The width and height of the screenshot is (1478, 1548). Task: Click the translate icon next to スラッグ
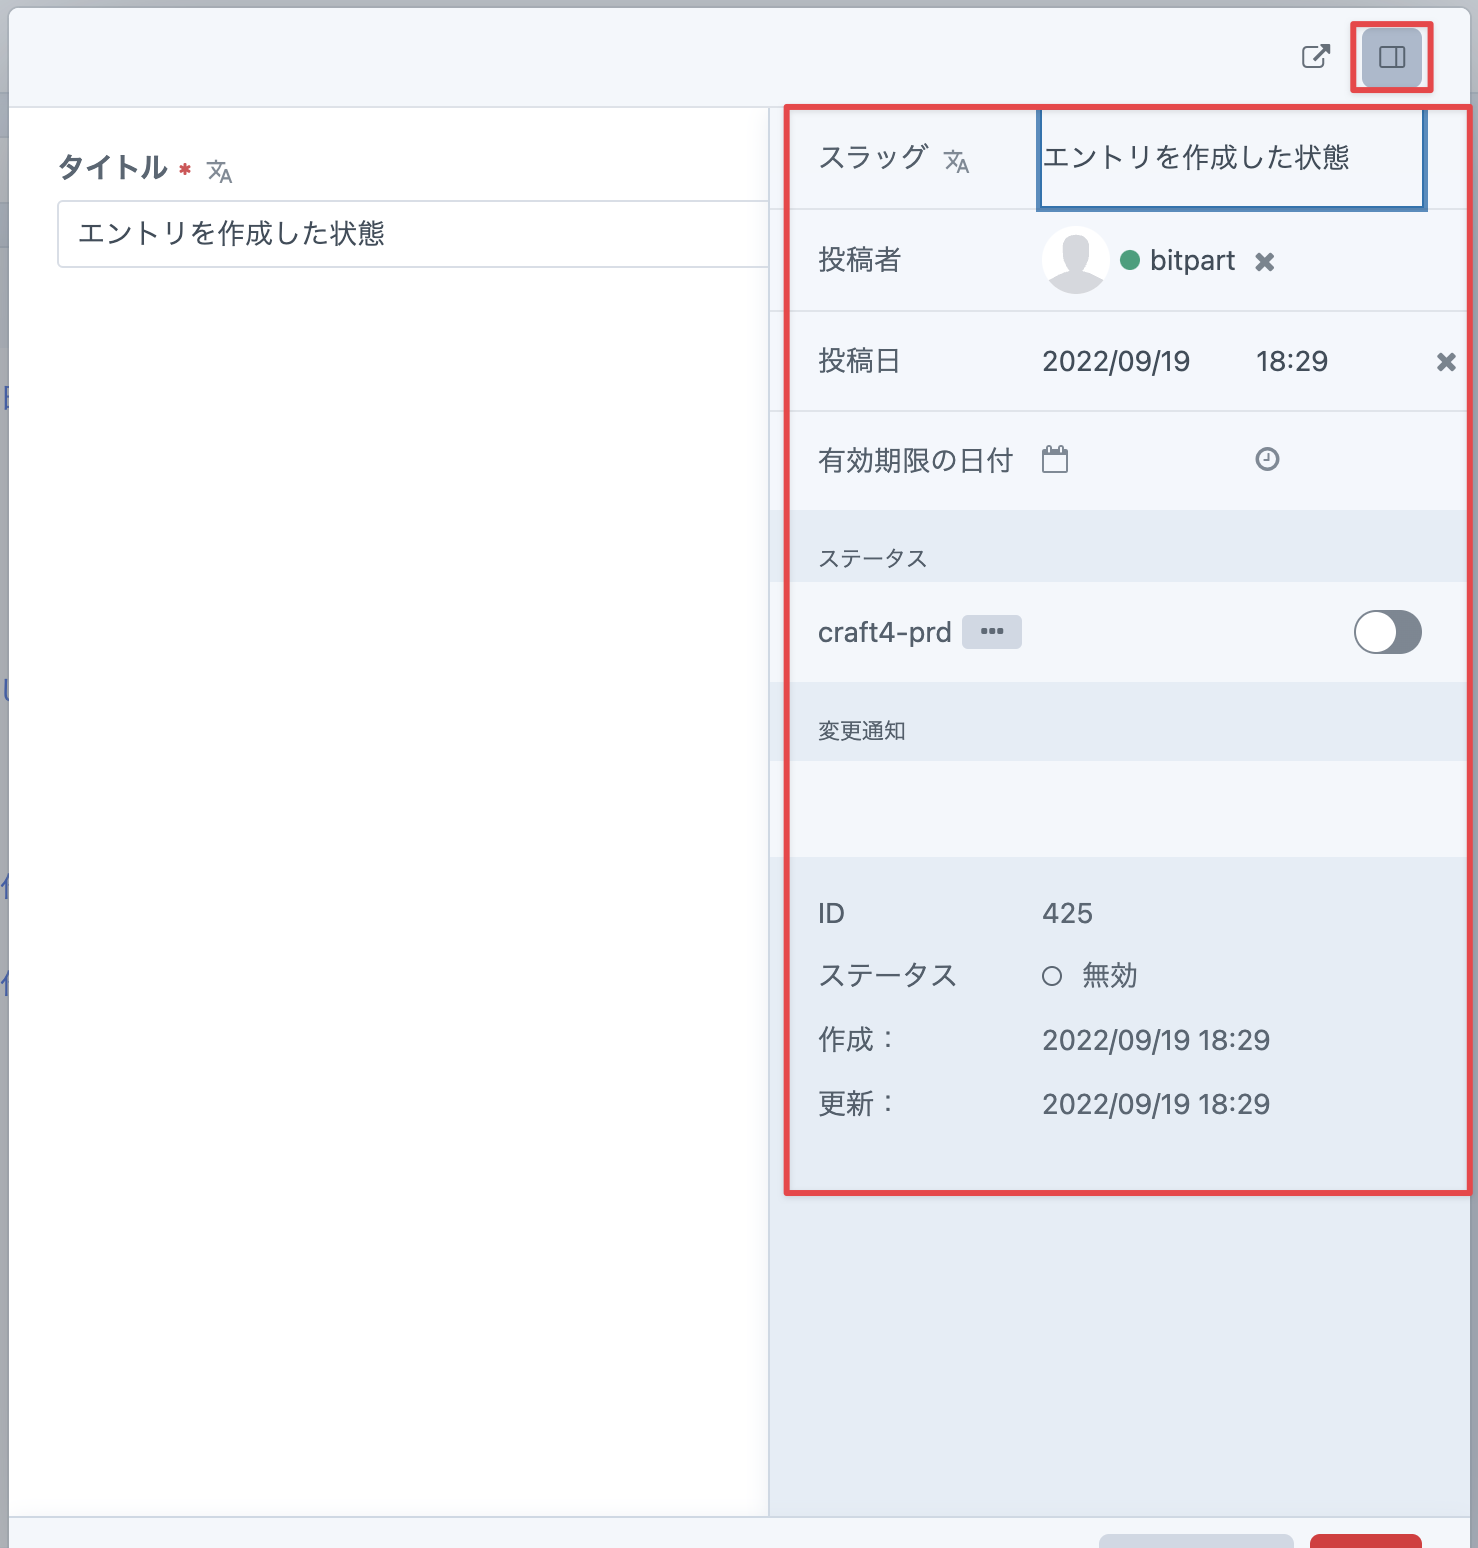957,160
